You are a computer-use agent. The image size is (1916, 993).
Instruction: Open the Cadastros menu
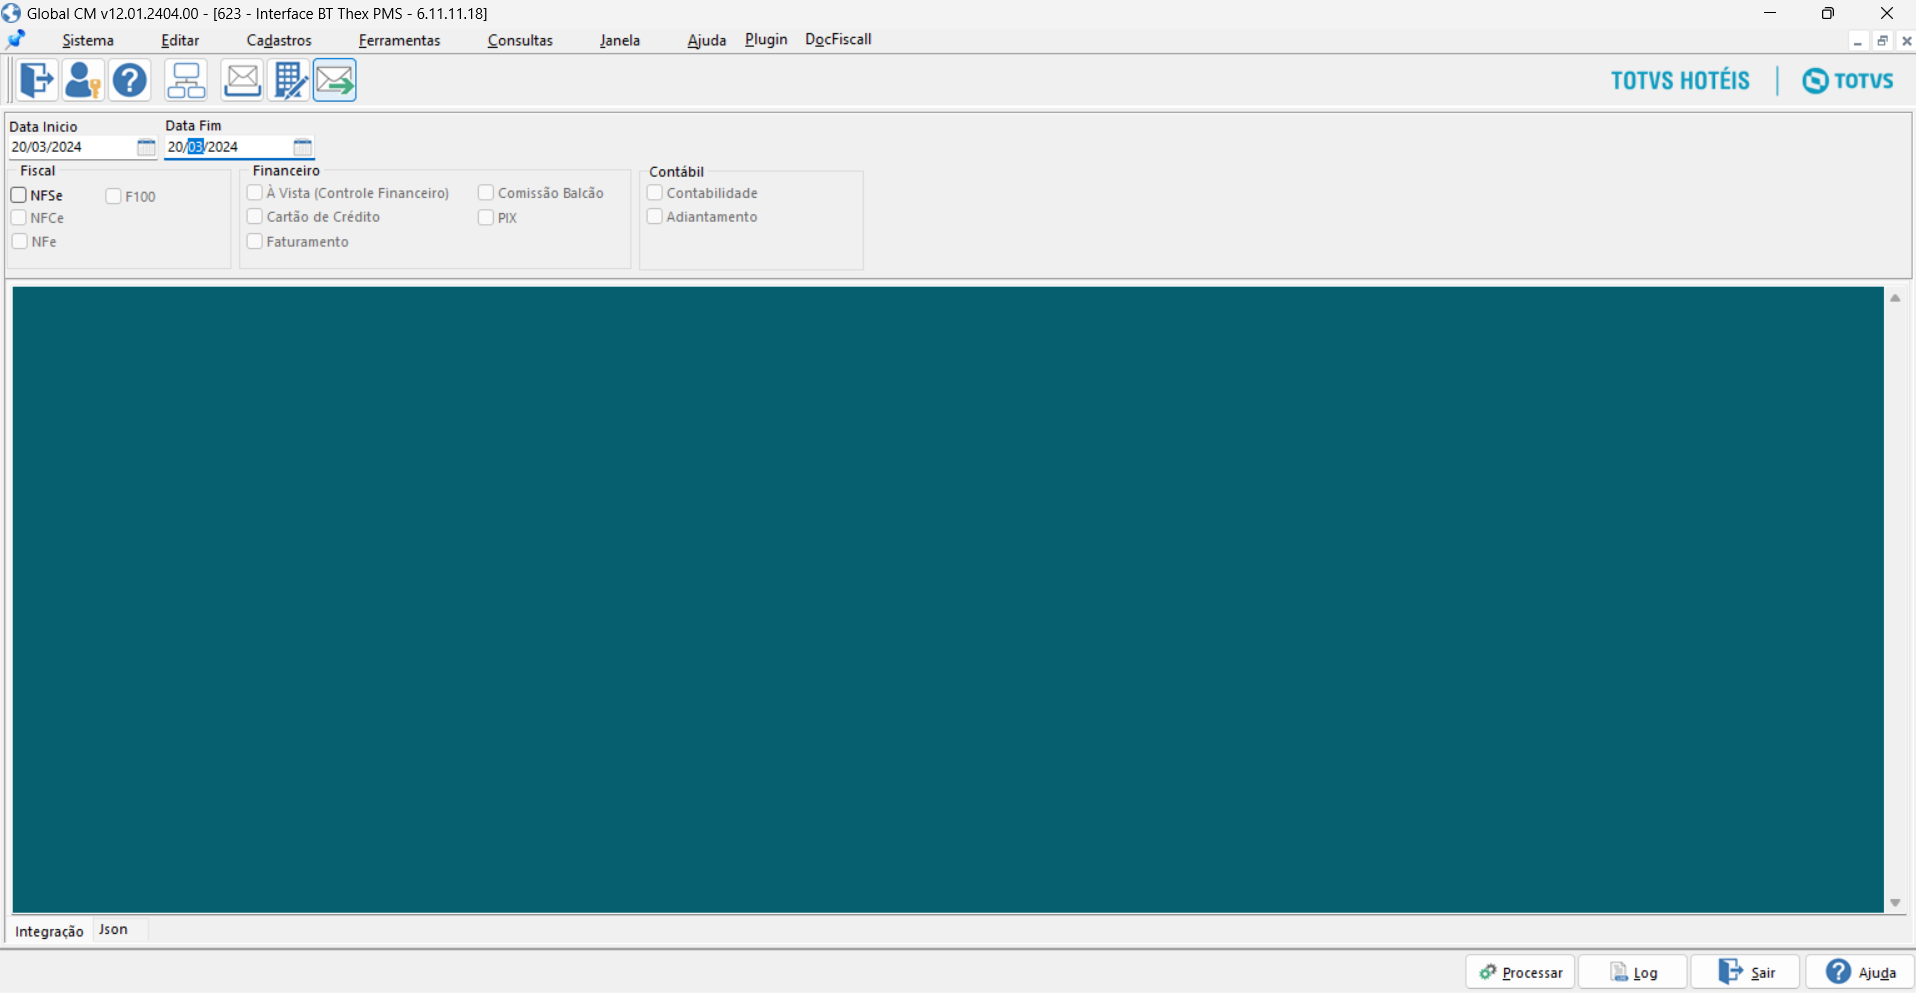(x=279, y=40)
